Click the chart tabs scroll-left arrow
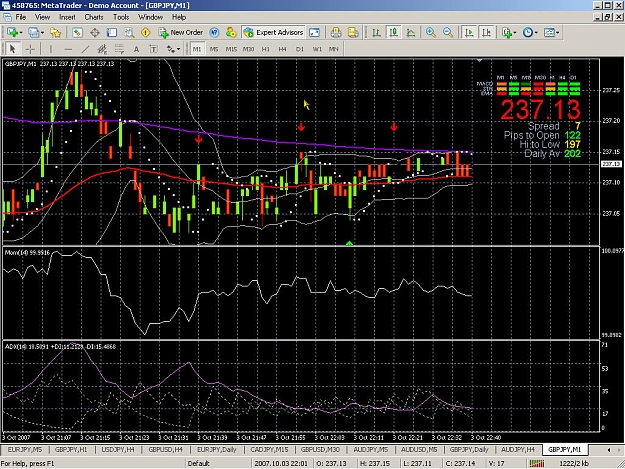 pos(608,450)
